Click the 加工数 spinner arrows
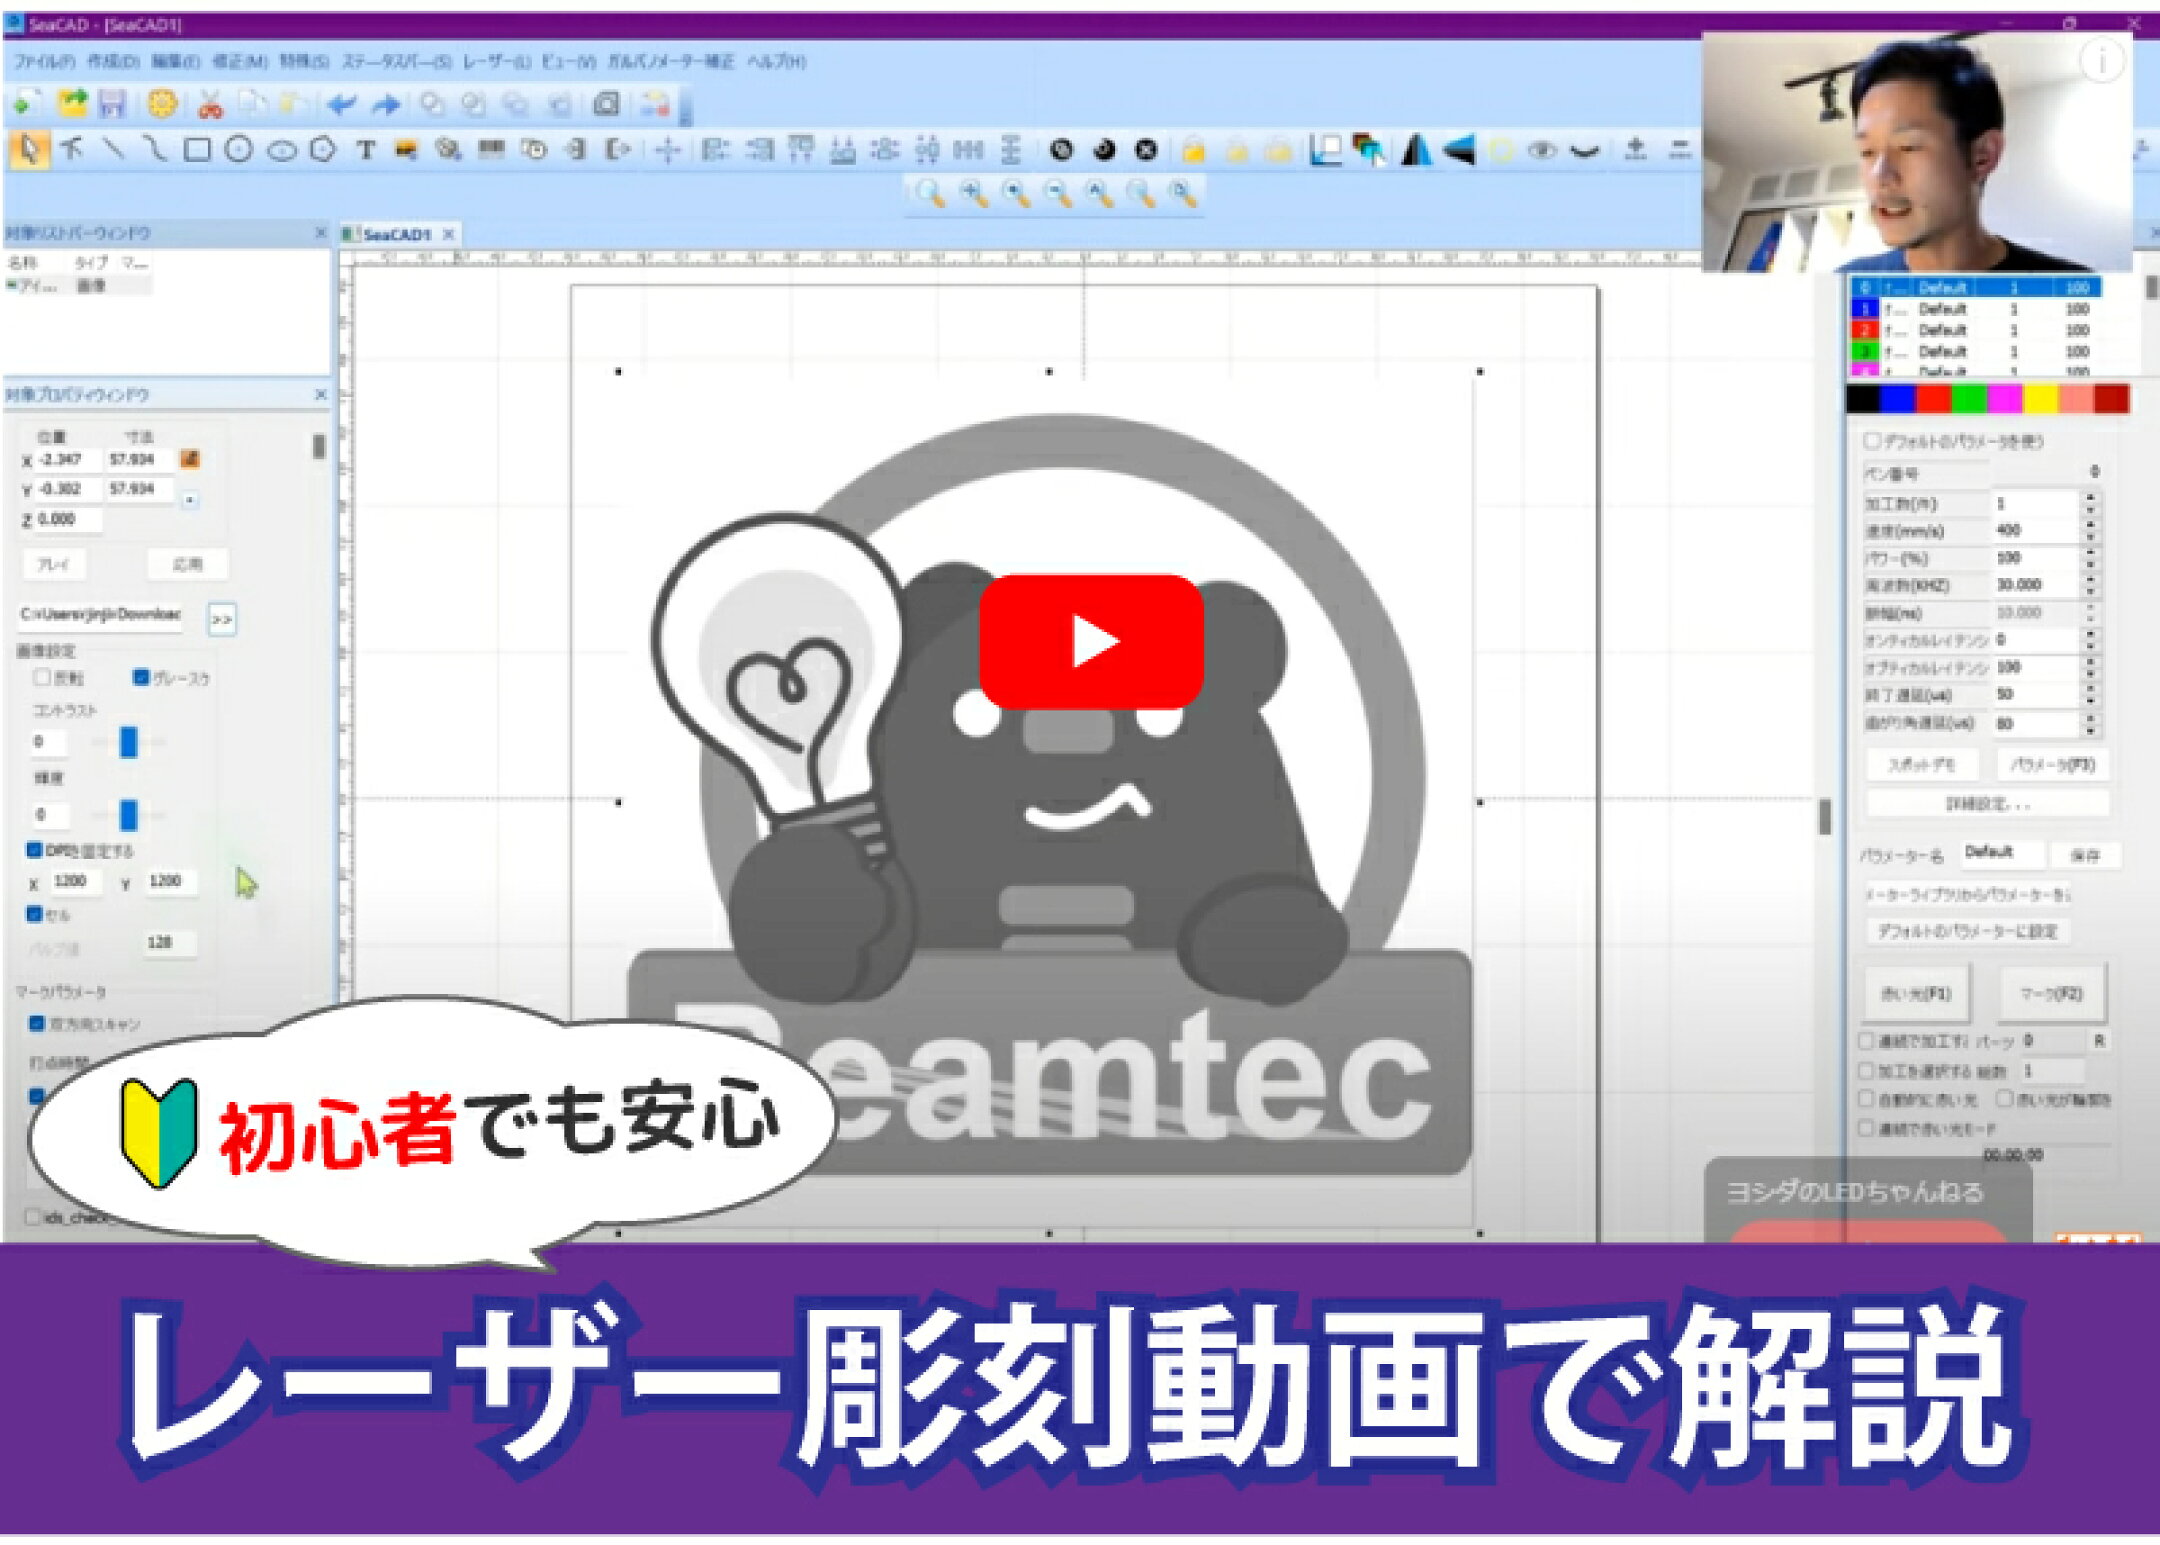 2090,503
